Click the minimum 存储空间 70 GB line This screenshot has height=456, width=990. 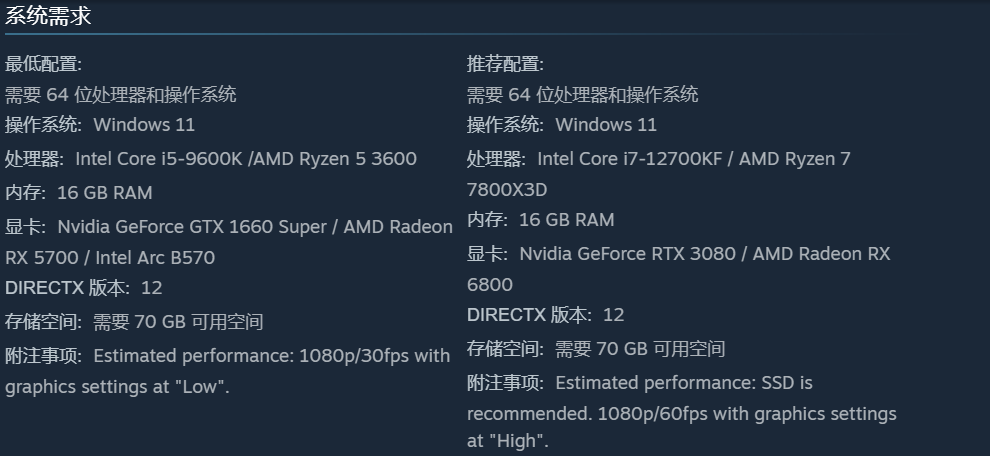(x=134, y=322)
